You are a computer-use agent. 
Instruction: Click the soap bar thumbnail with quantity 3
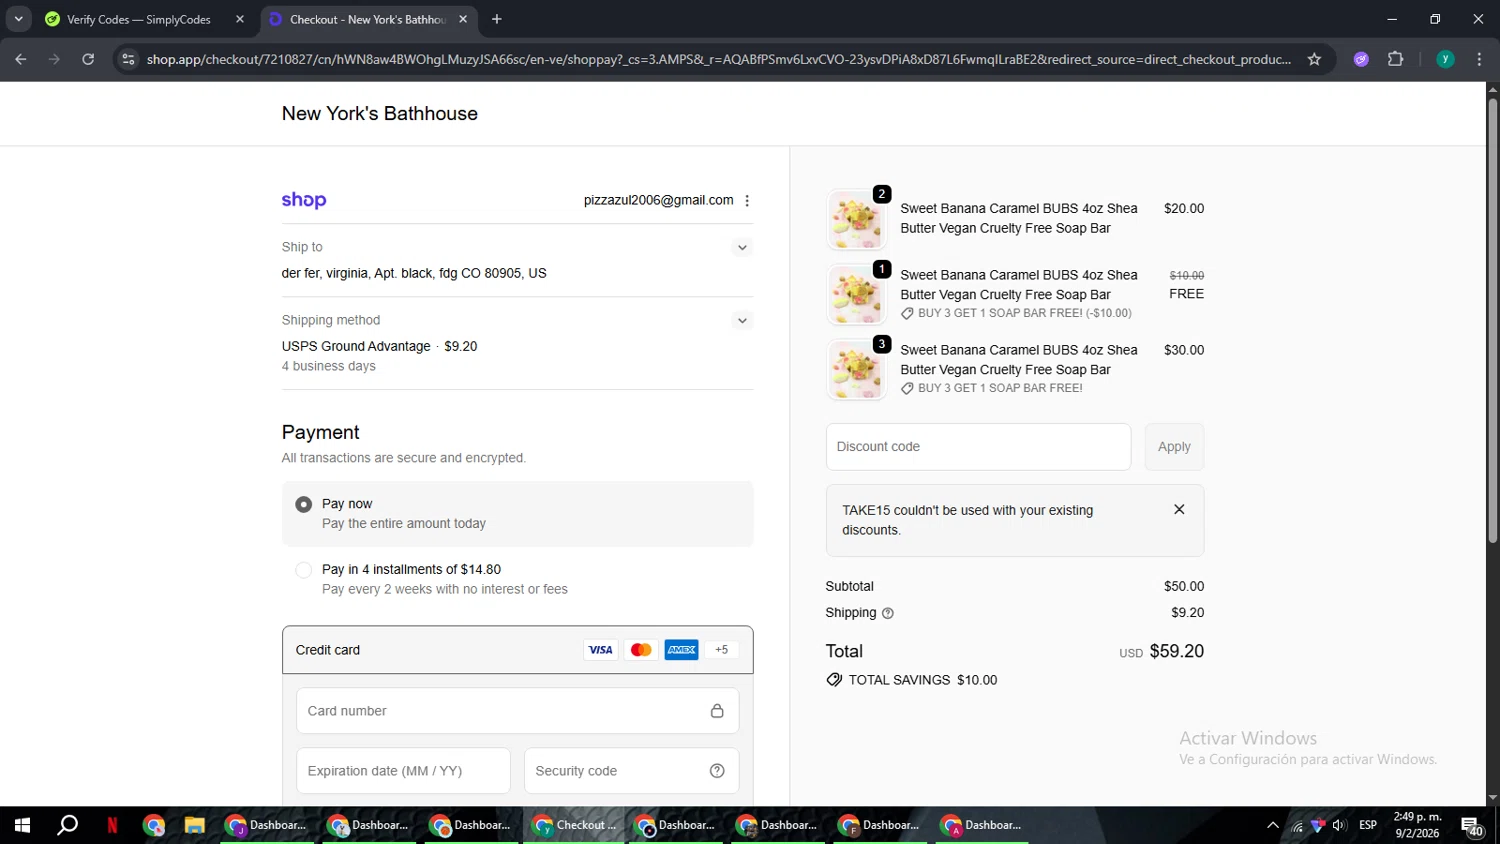pyautogui.click(x=856, y=370)
